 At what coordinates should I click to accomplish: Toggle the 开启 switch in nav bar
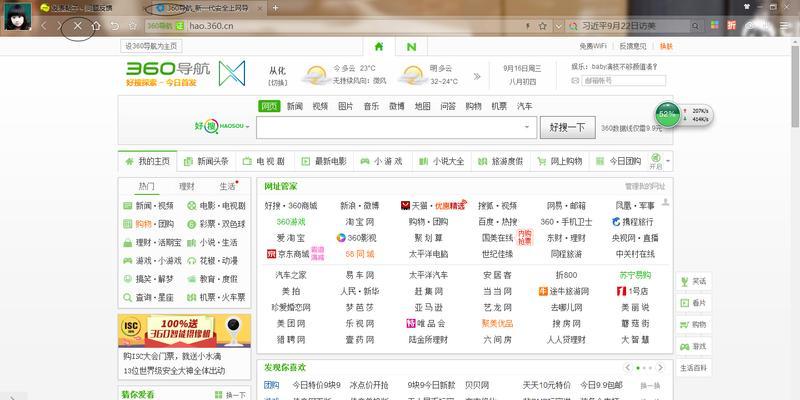(656, 161)
